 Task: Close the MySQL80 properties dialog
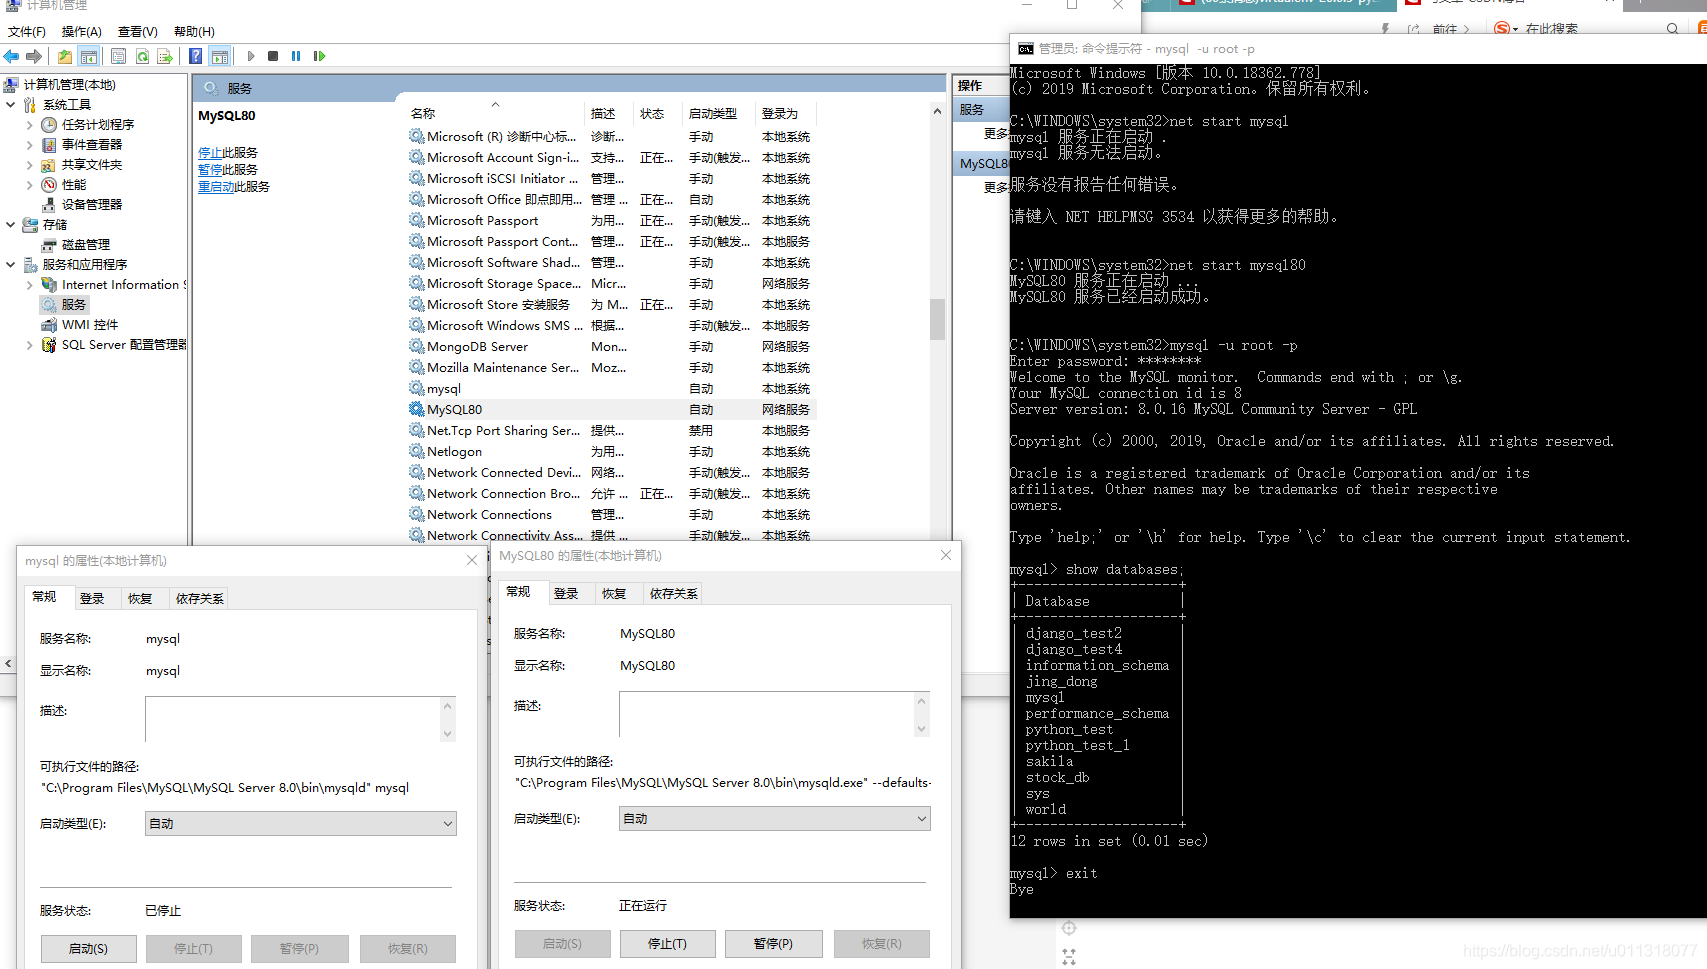946,555
